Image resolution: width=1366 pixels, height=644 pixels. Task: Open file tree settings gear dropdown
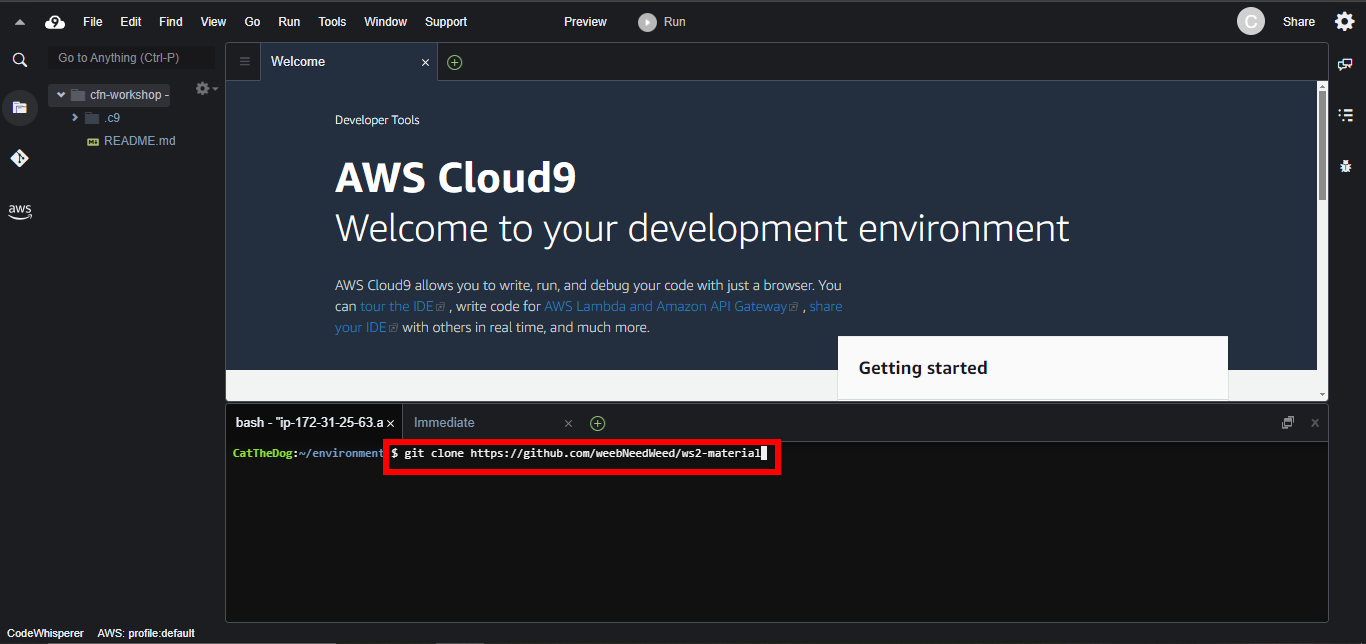(x=205, y=89)
